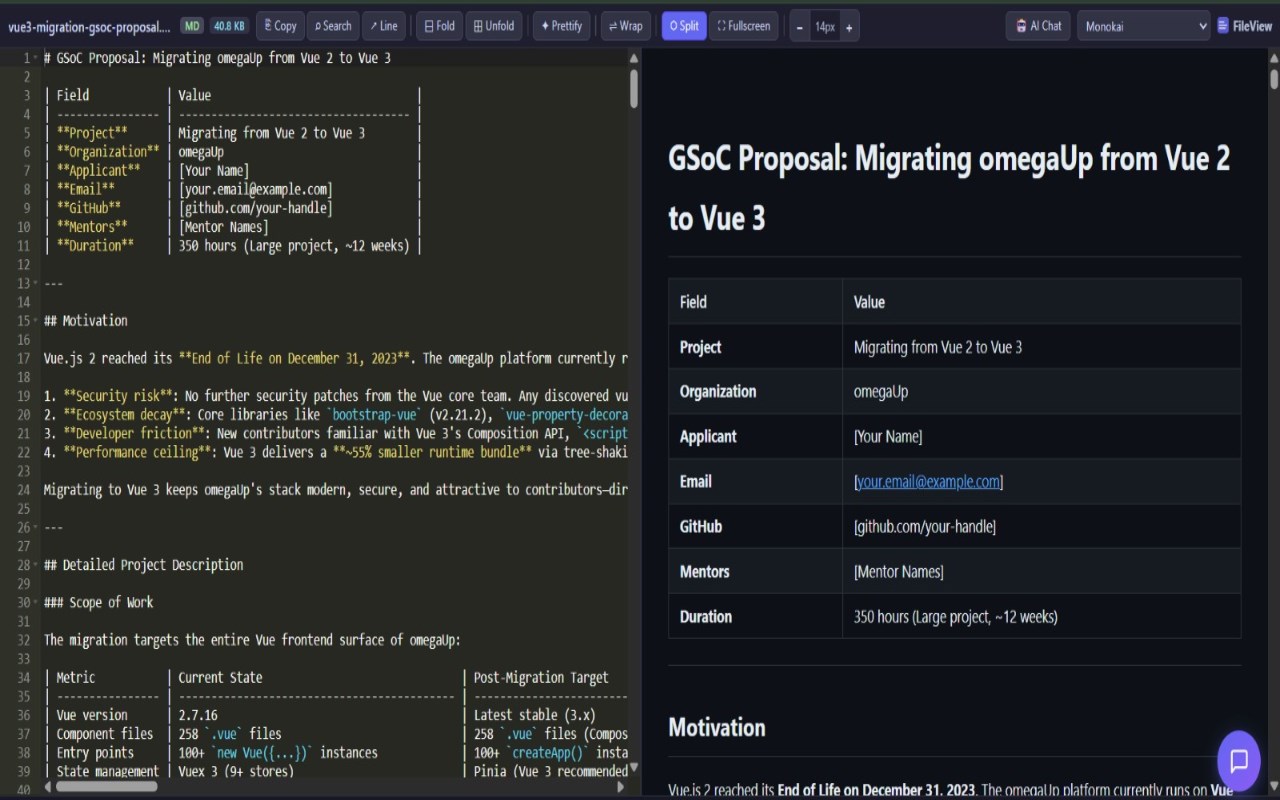1280x800 pixels.
Task: Switch to Fullscreen mode
Action: point(744,26)
